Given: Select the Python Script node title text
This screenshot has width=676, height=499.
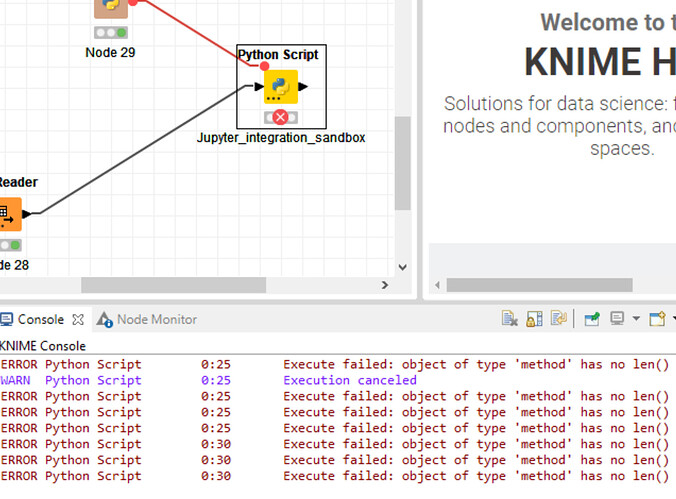Looking at the screenshot, I should coord(278,55).
